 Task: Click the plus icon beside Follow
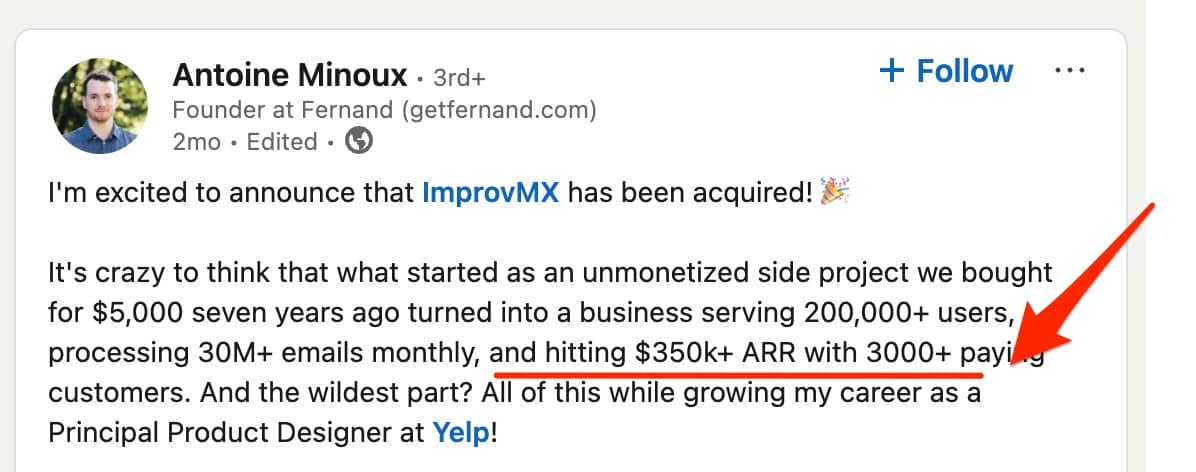(891, 71)
